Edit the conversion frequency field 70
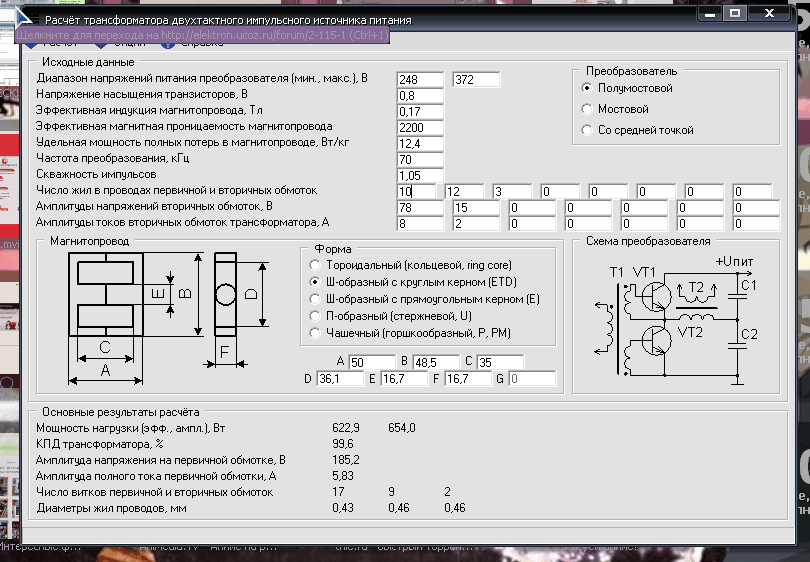The width and height of the screenshot is (810, 562). pos(419,160)
